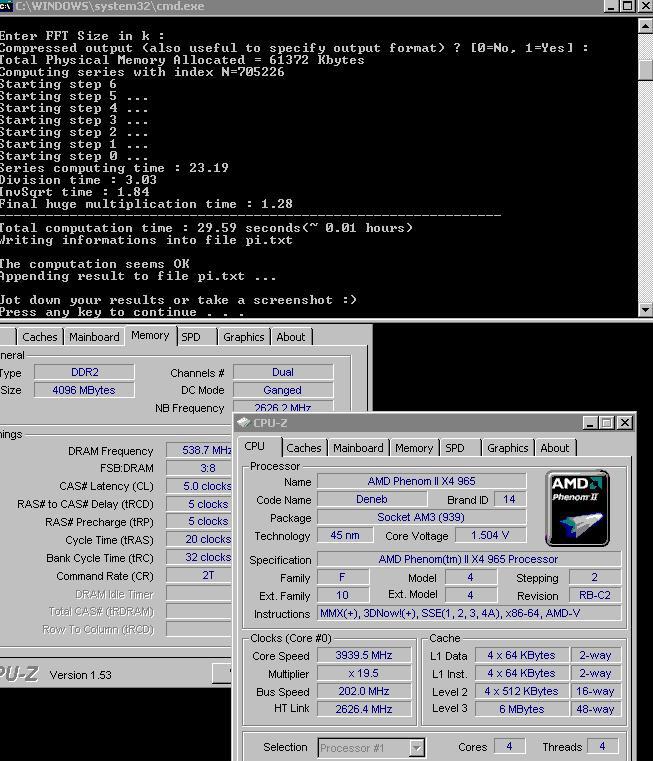Click the cmd.exe title bar icon
This screenshot has height=761, width=653.
point(6,6)
